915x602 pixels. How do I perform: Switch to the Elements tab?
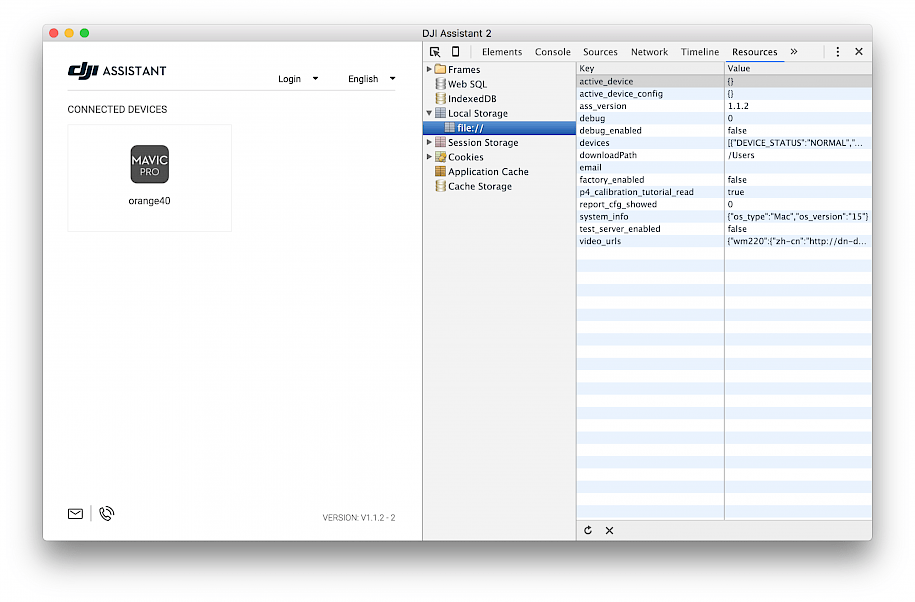(502, 52)
